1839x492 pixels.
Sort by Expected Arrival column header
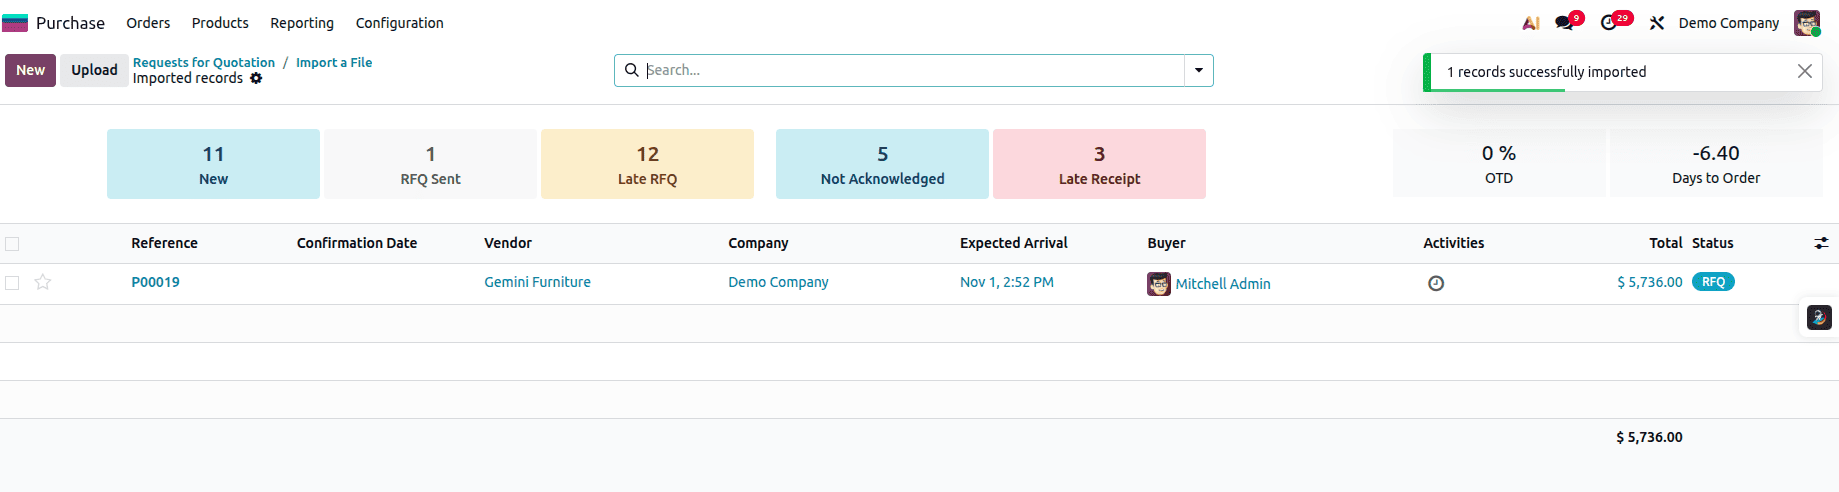[1013, 243]
